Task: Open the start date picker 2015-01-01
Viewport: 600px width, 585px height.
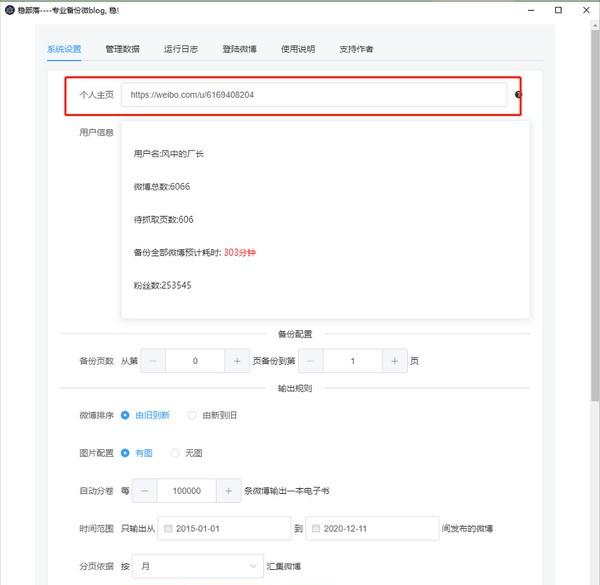Action: pyautogui.click(x=224, y=528)
